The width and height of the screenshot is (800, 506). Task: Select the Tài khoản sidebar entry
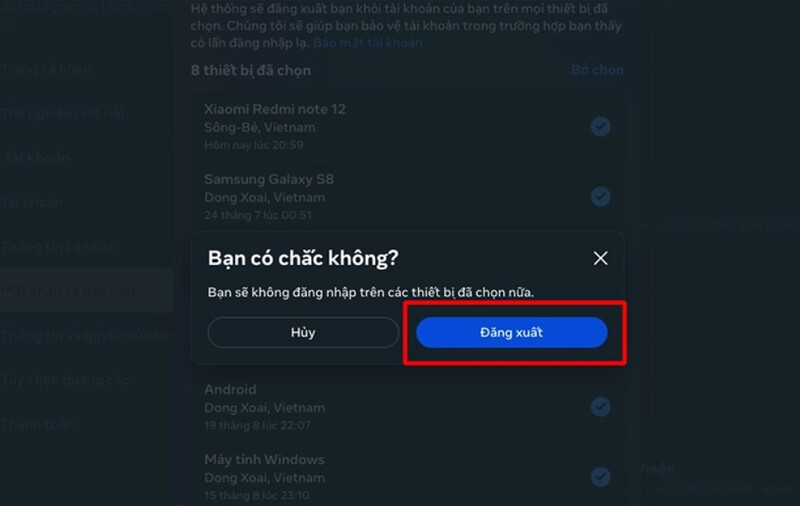(x=31, y=203)
